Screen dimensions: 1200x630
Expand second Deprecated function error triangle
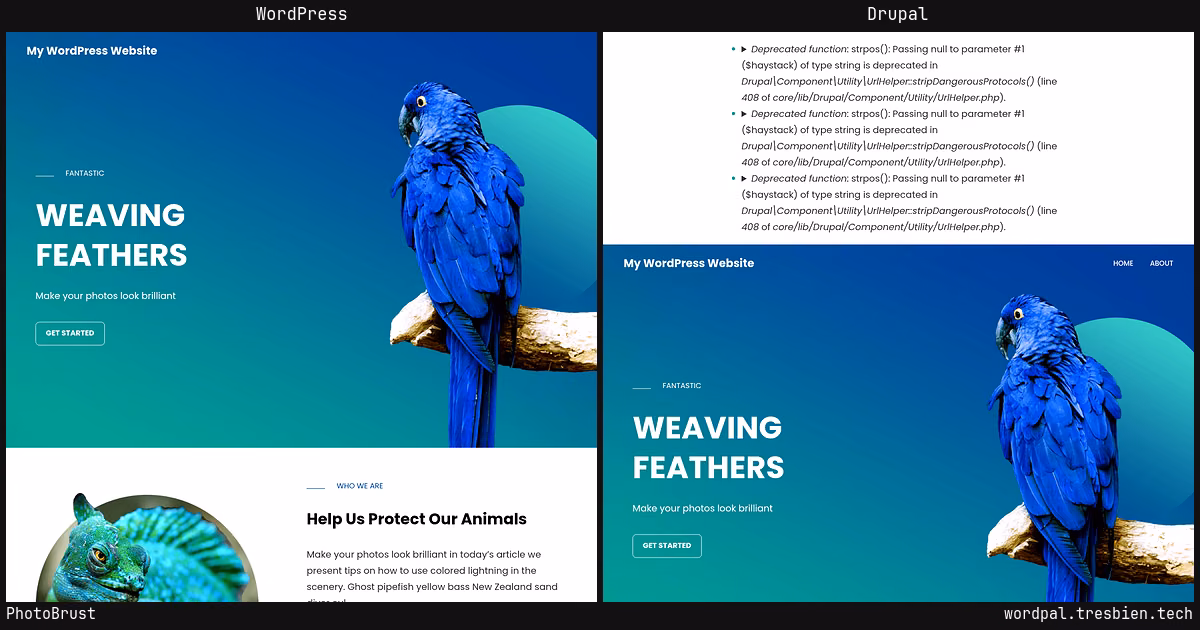[744, 114]
